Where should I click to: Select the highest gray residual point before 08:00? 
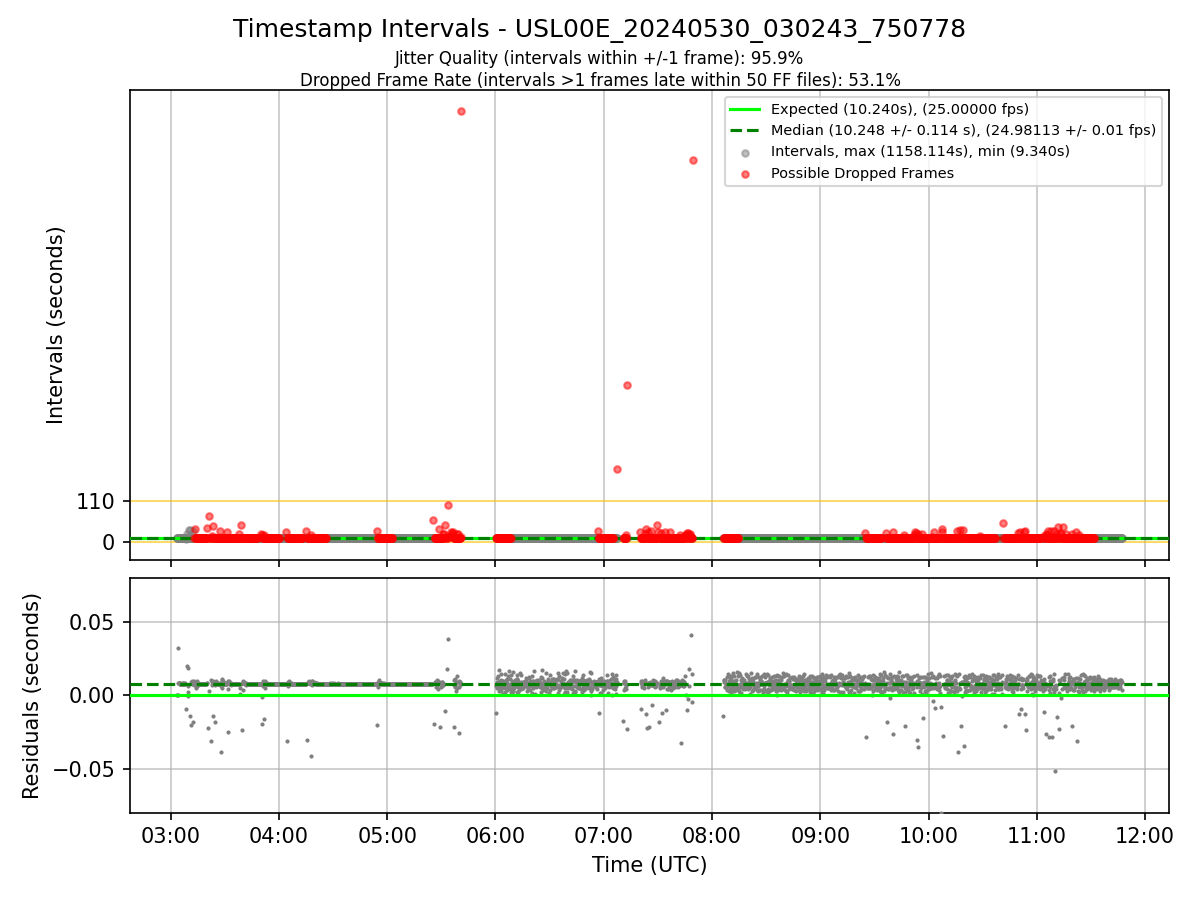pos(691,635)
